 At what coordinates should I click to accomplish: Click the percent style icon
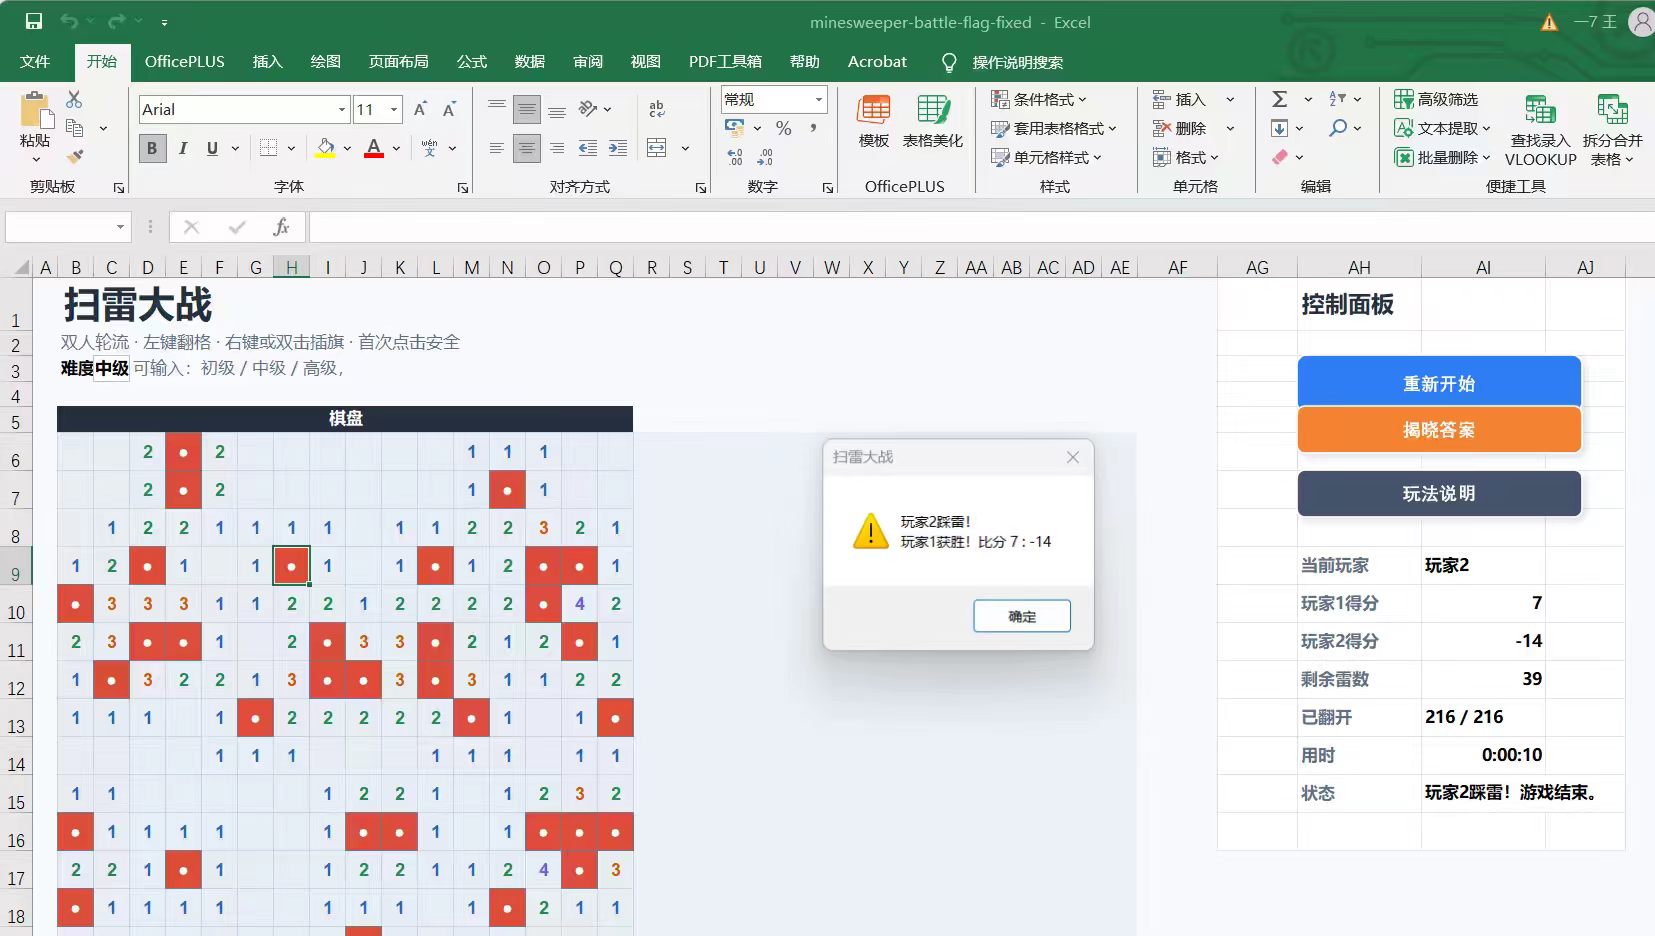pyautogui.click(x=784, y=128)
